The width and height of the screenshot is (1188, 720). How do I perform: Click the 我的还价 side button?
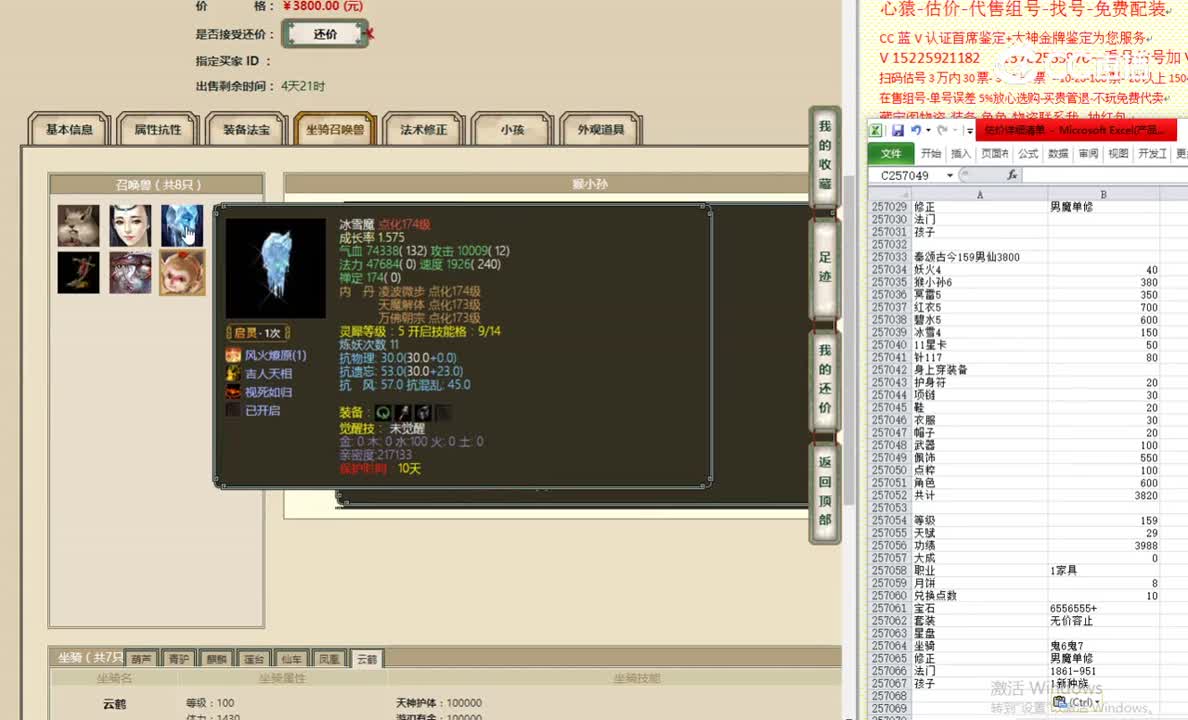click(824, 379)
